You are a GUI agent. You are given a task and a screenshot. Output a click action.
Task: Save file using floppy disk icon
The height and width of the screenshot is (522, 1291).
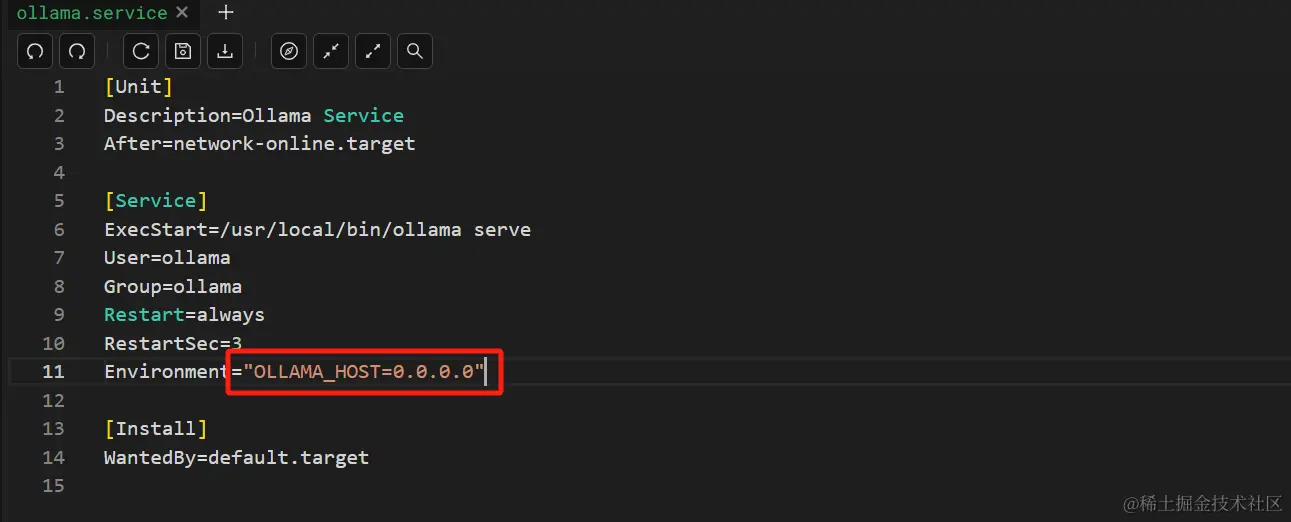click(183, 51)
